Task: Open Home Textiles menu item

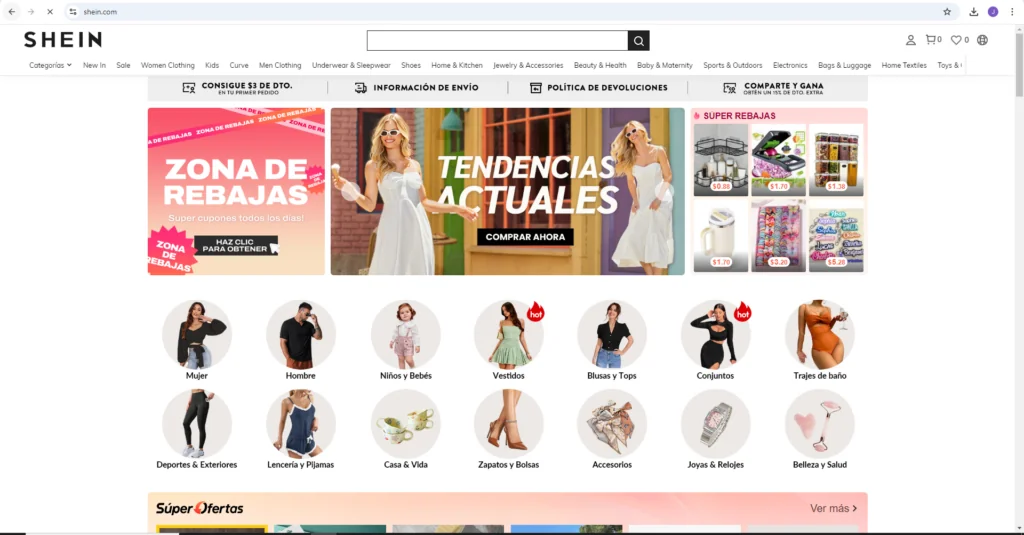Action: [x=904, y=65]
